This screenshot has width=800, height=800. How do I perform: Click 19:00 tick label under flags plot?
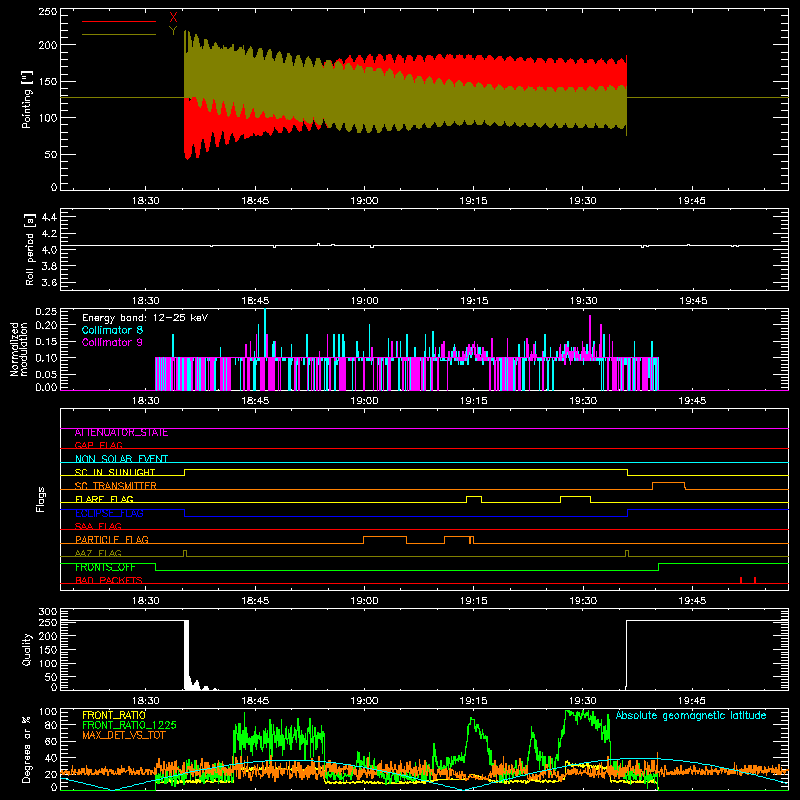(364, 601)
